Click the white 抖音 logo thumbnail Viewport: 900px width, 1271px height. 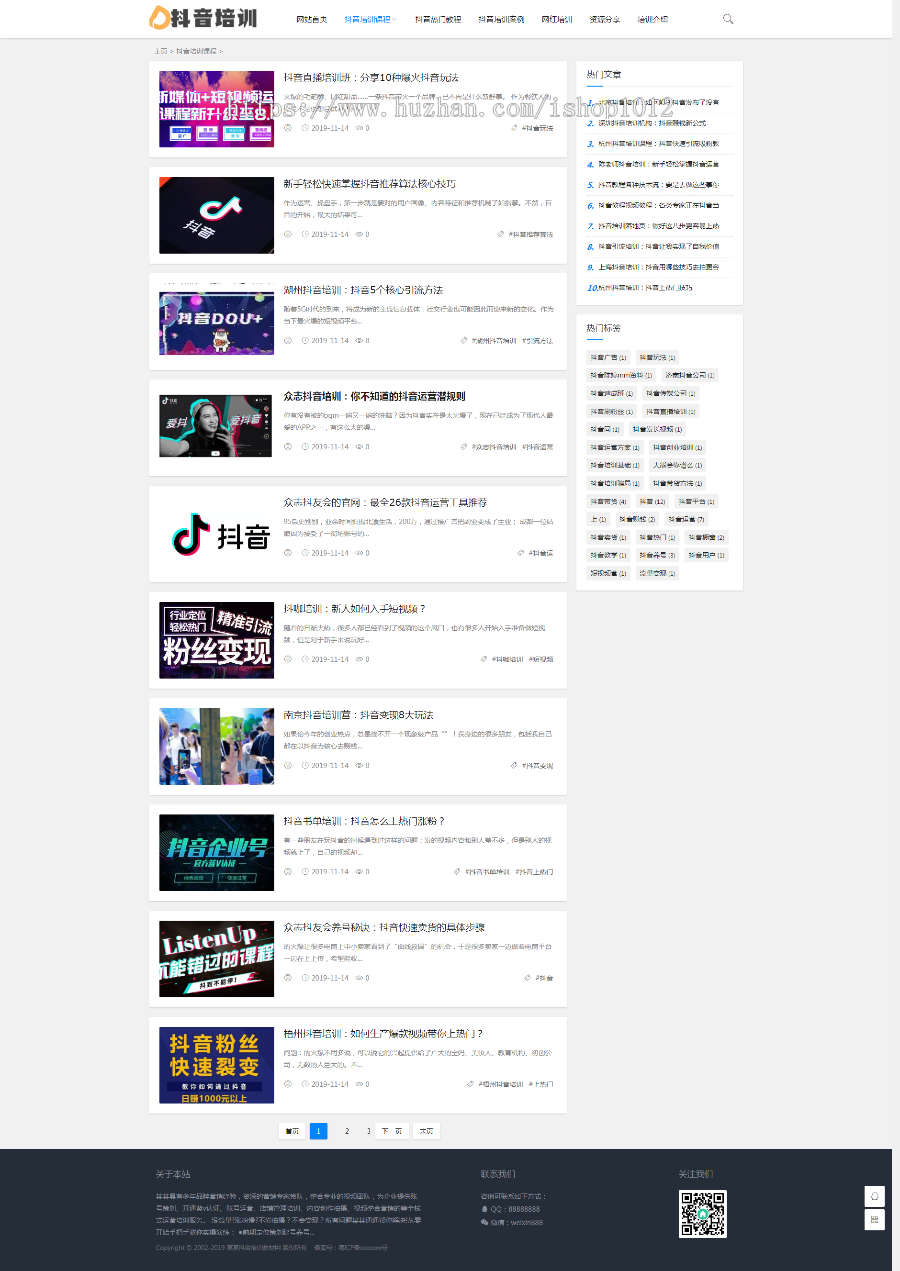coord(216,534)
